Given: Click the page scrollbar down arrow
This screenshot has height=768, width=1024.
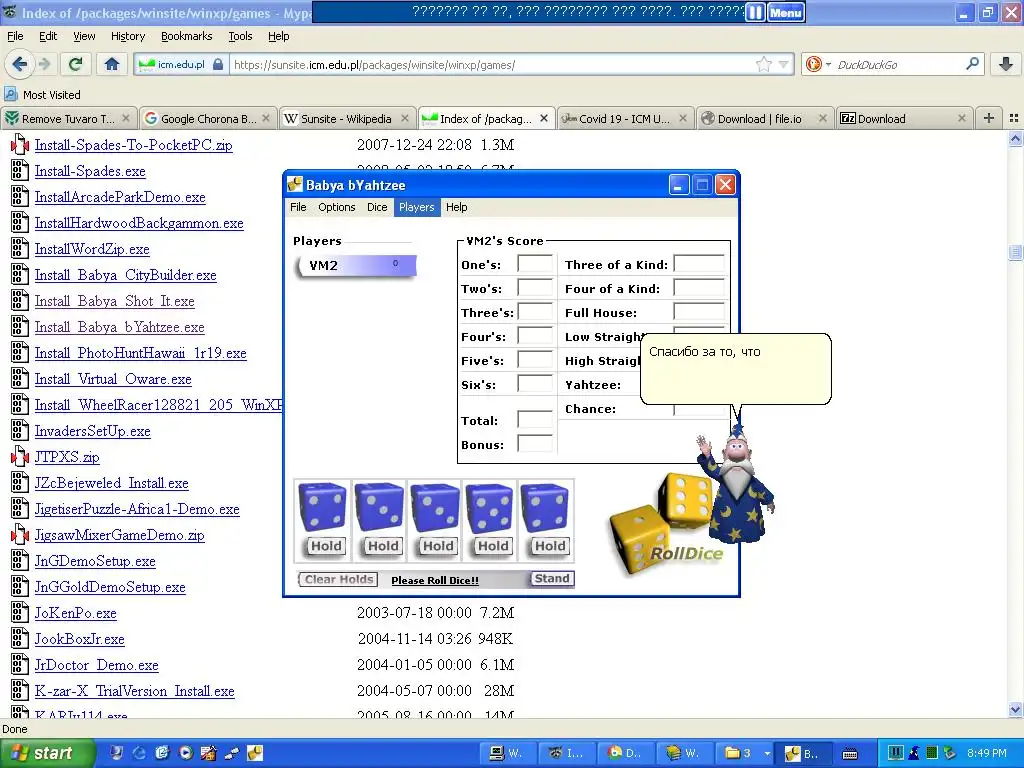Looking at the screenshot, I should pos(1015,709).
